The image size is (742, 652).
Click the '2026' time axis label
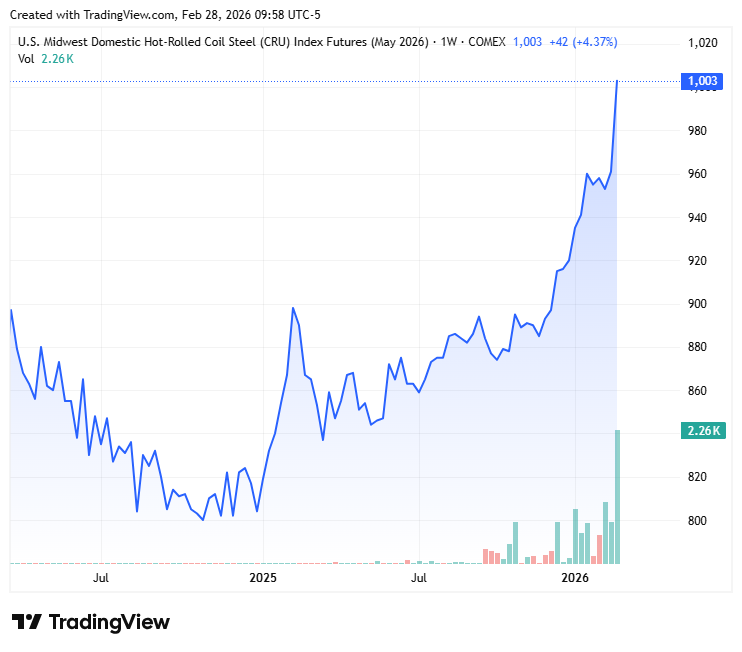[575, 578]
